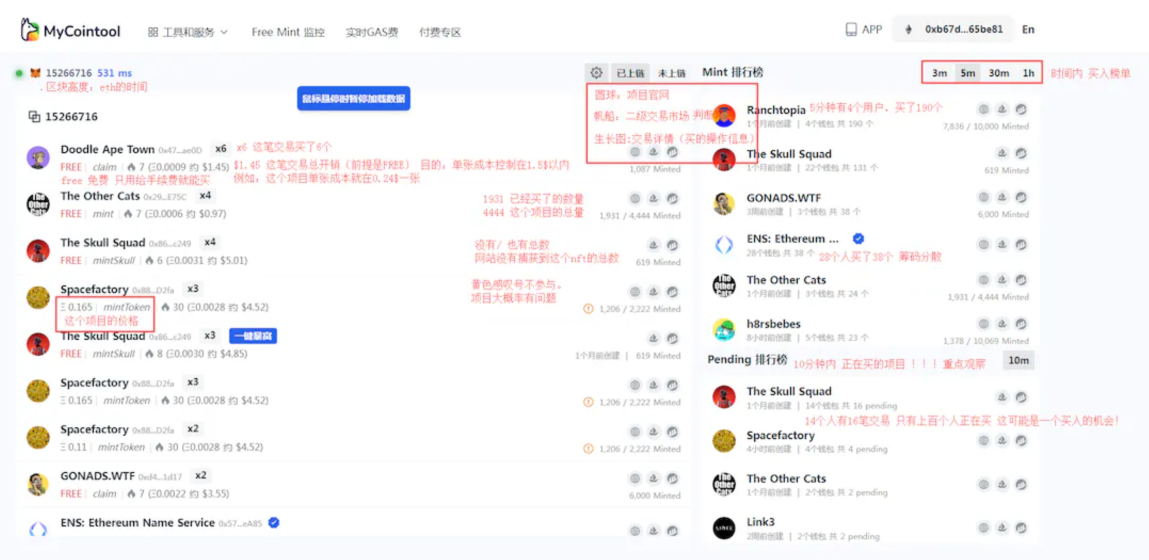This screenshot has height=560, width=1149.
Task: Open h8rsbebes sailboat marketplace icon
Action: click(1002, 324)
